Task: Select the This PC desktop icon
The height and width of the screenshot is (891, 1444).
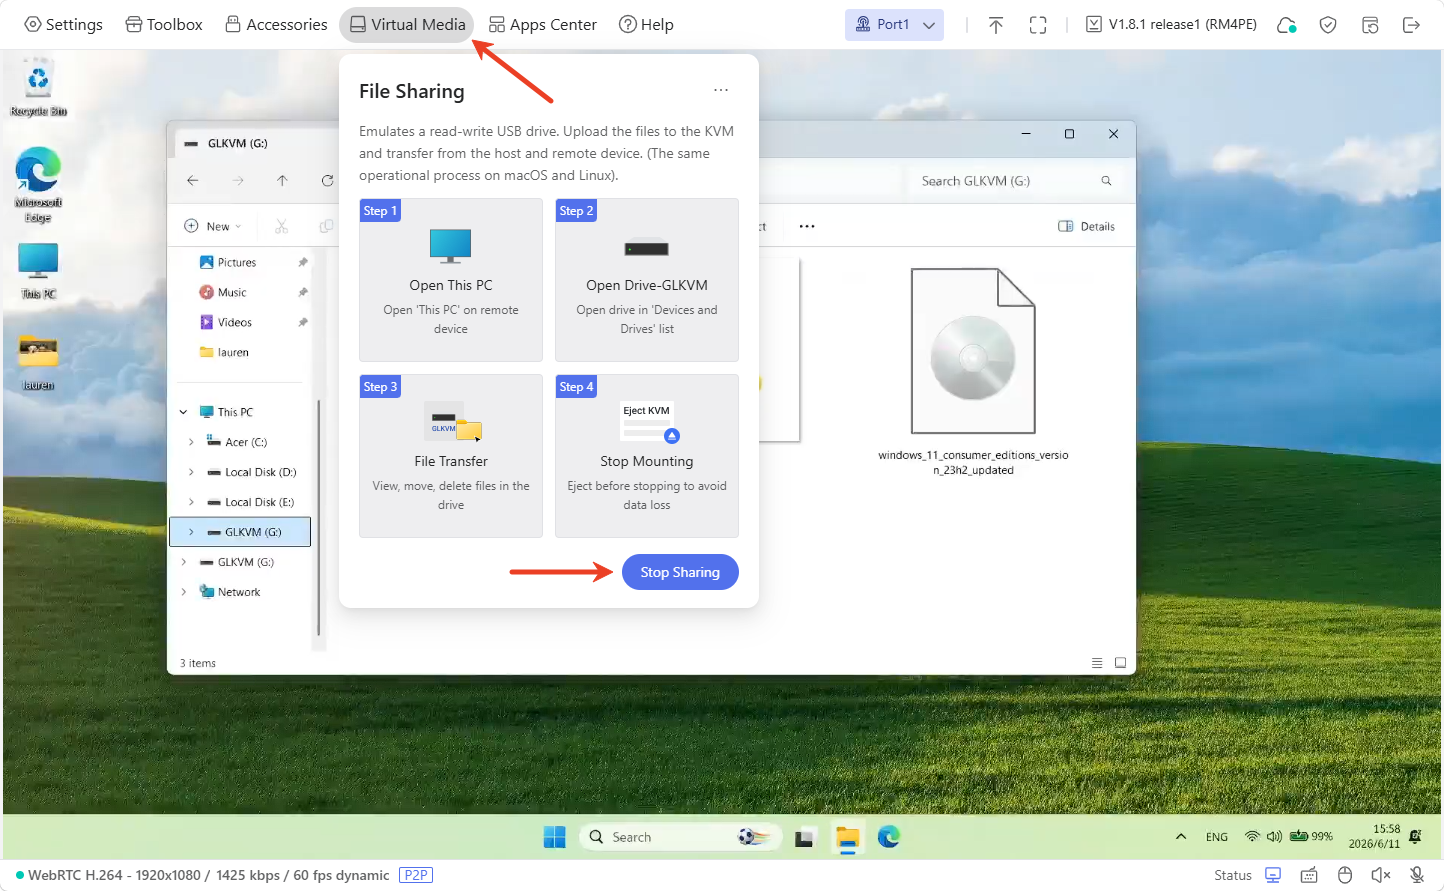Action: (38, 271)
